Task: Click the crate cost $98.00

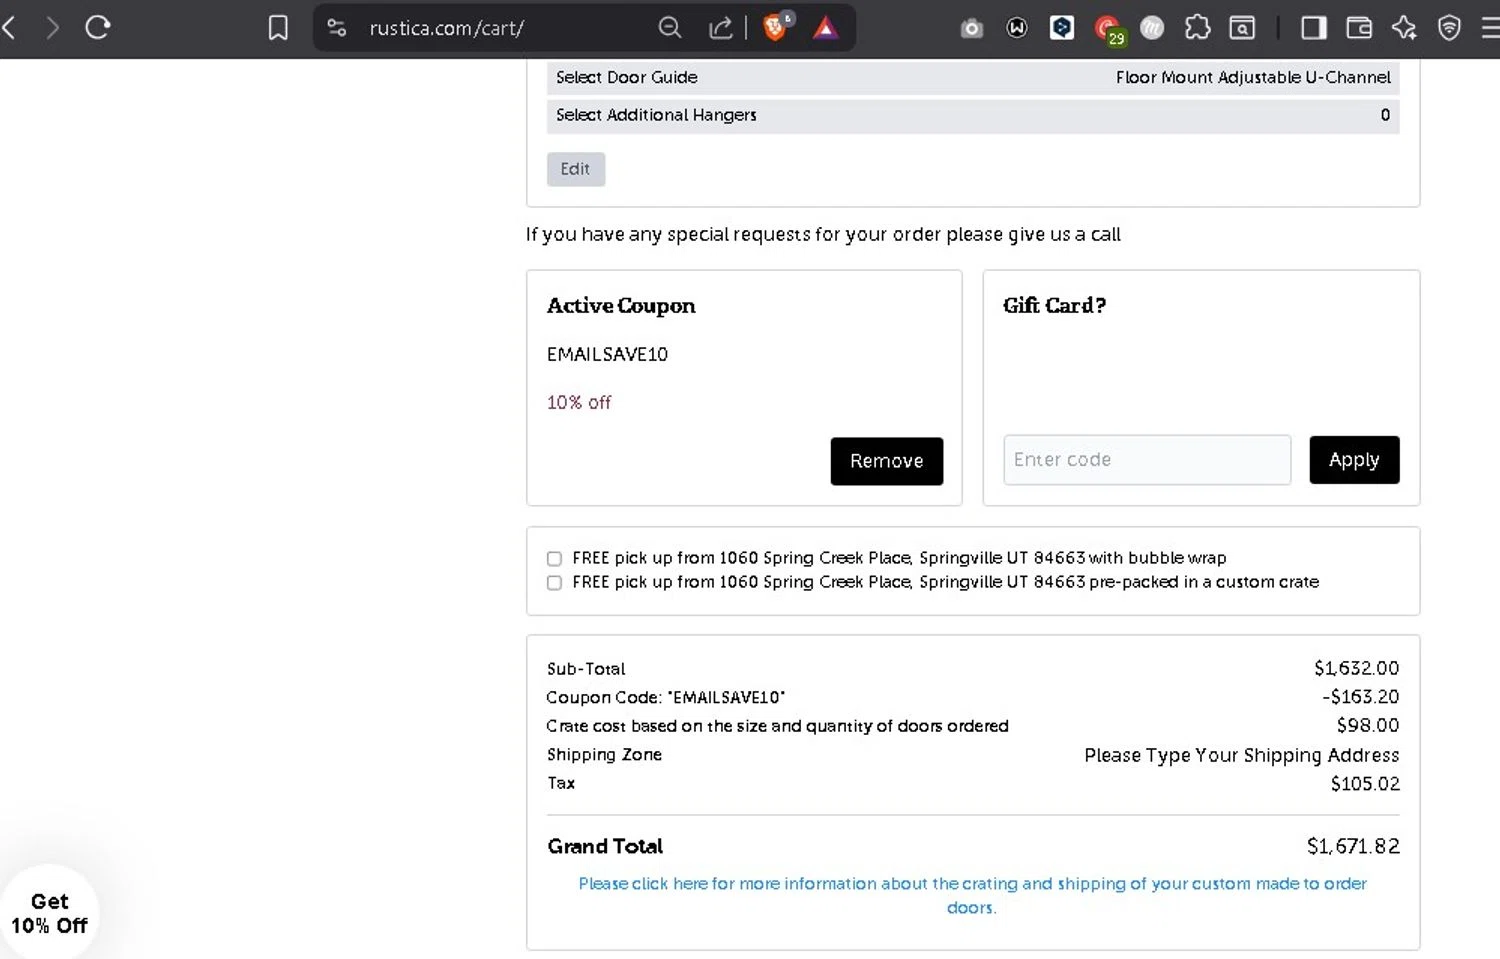Action: pos(1368,725)
